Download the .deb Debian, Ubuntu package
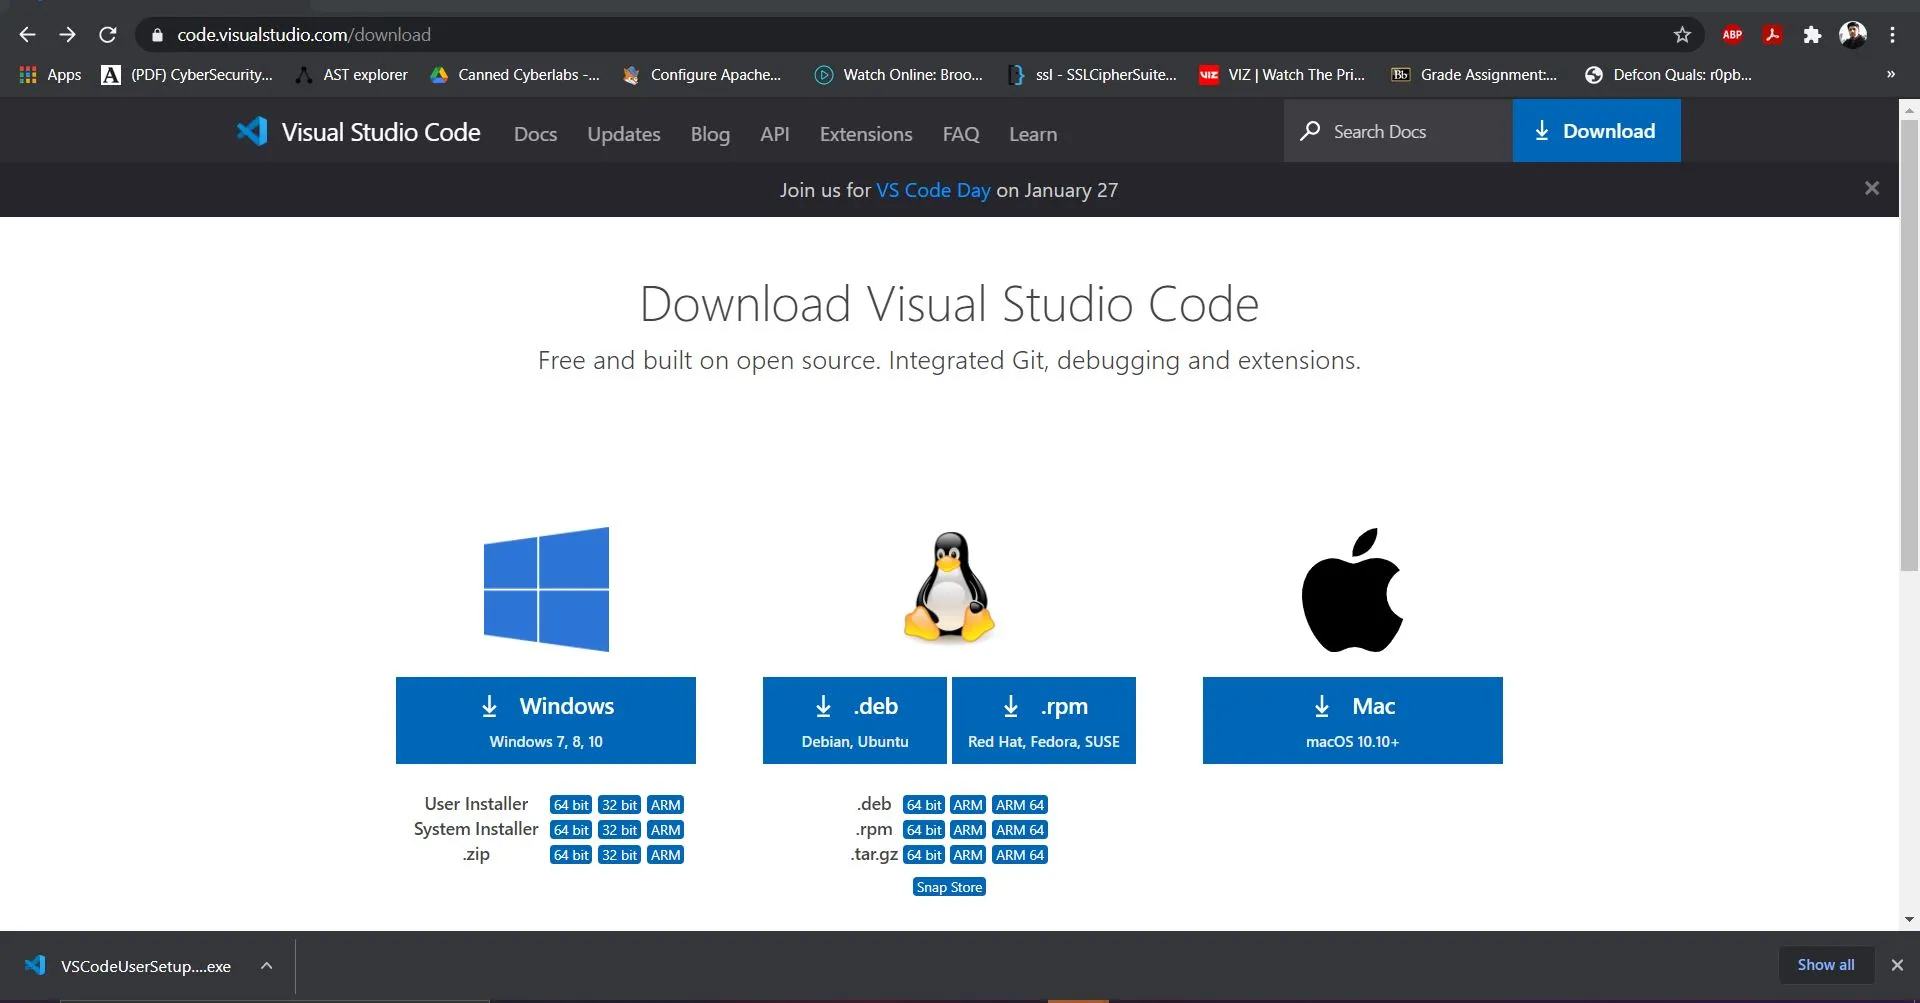Screen dimensions: 1920x1003 click(x=855, y=720)
